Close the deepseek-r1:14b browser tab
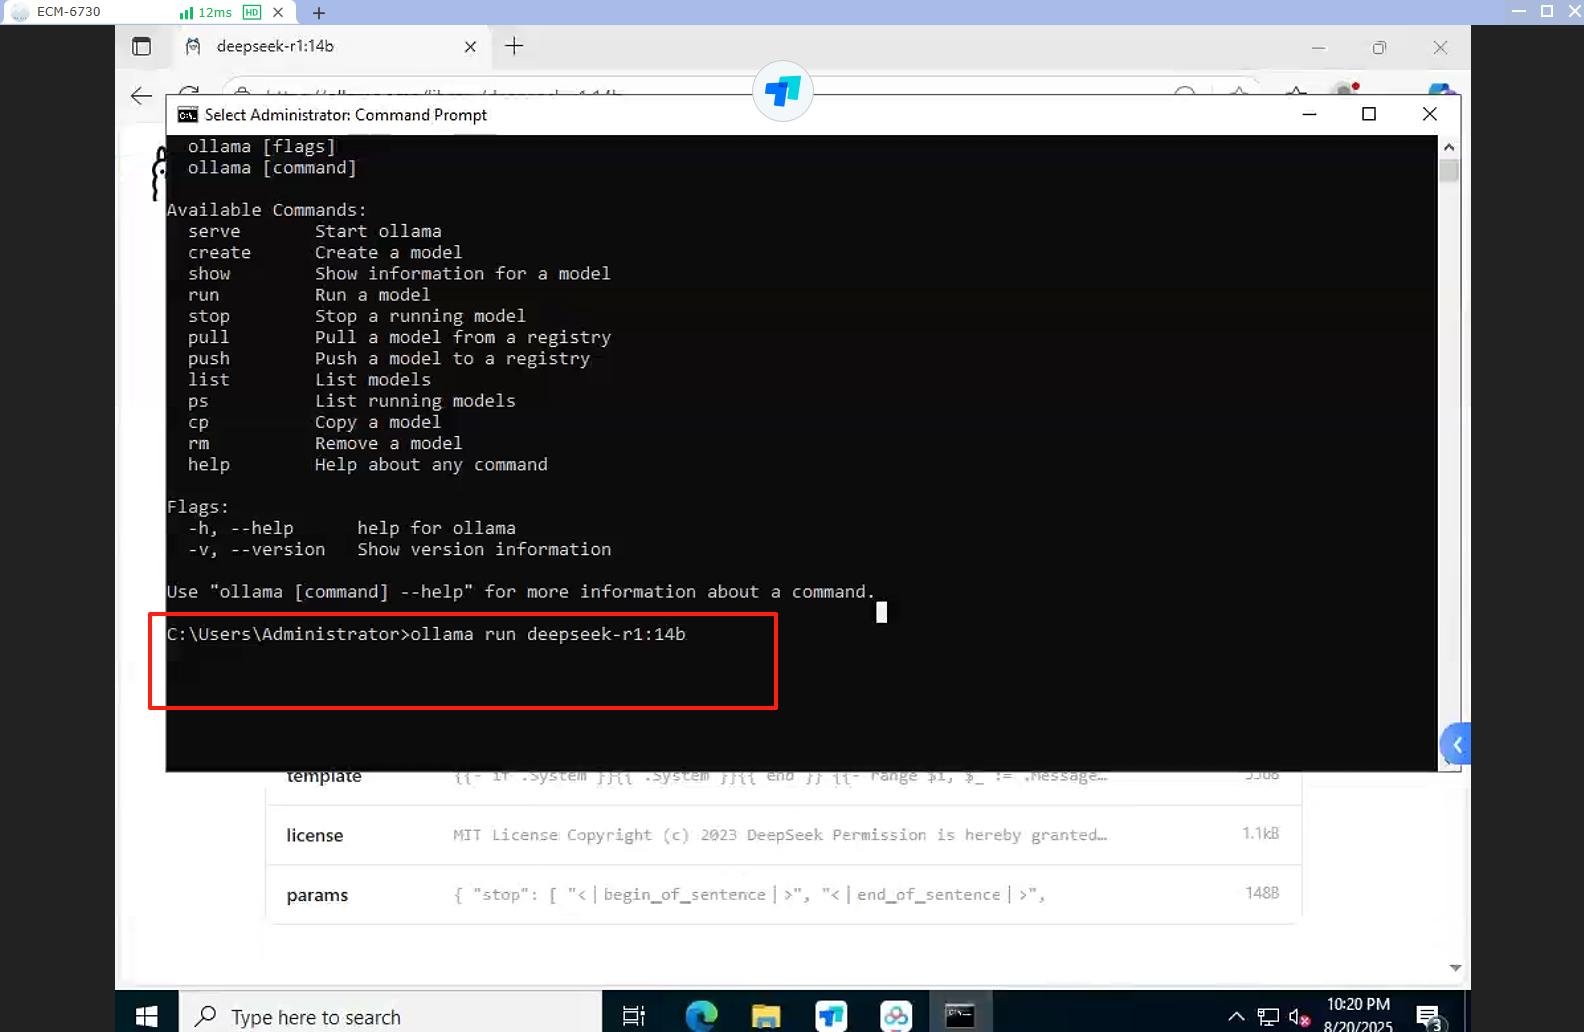Screen dimensions: 1584x1032 pos(470,46)
